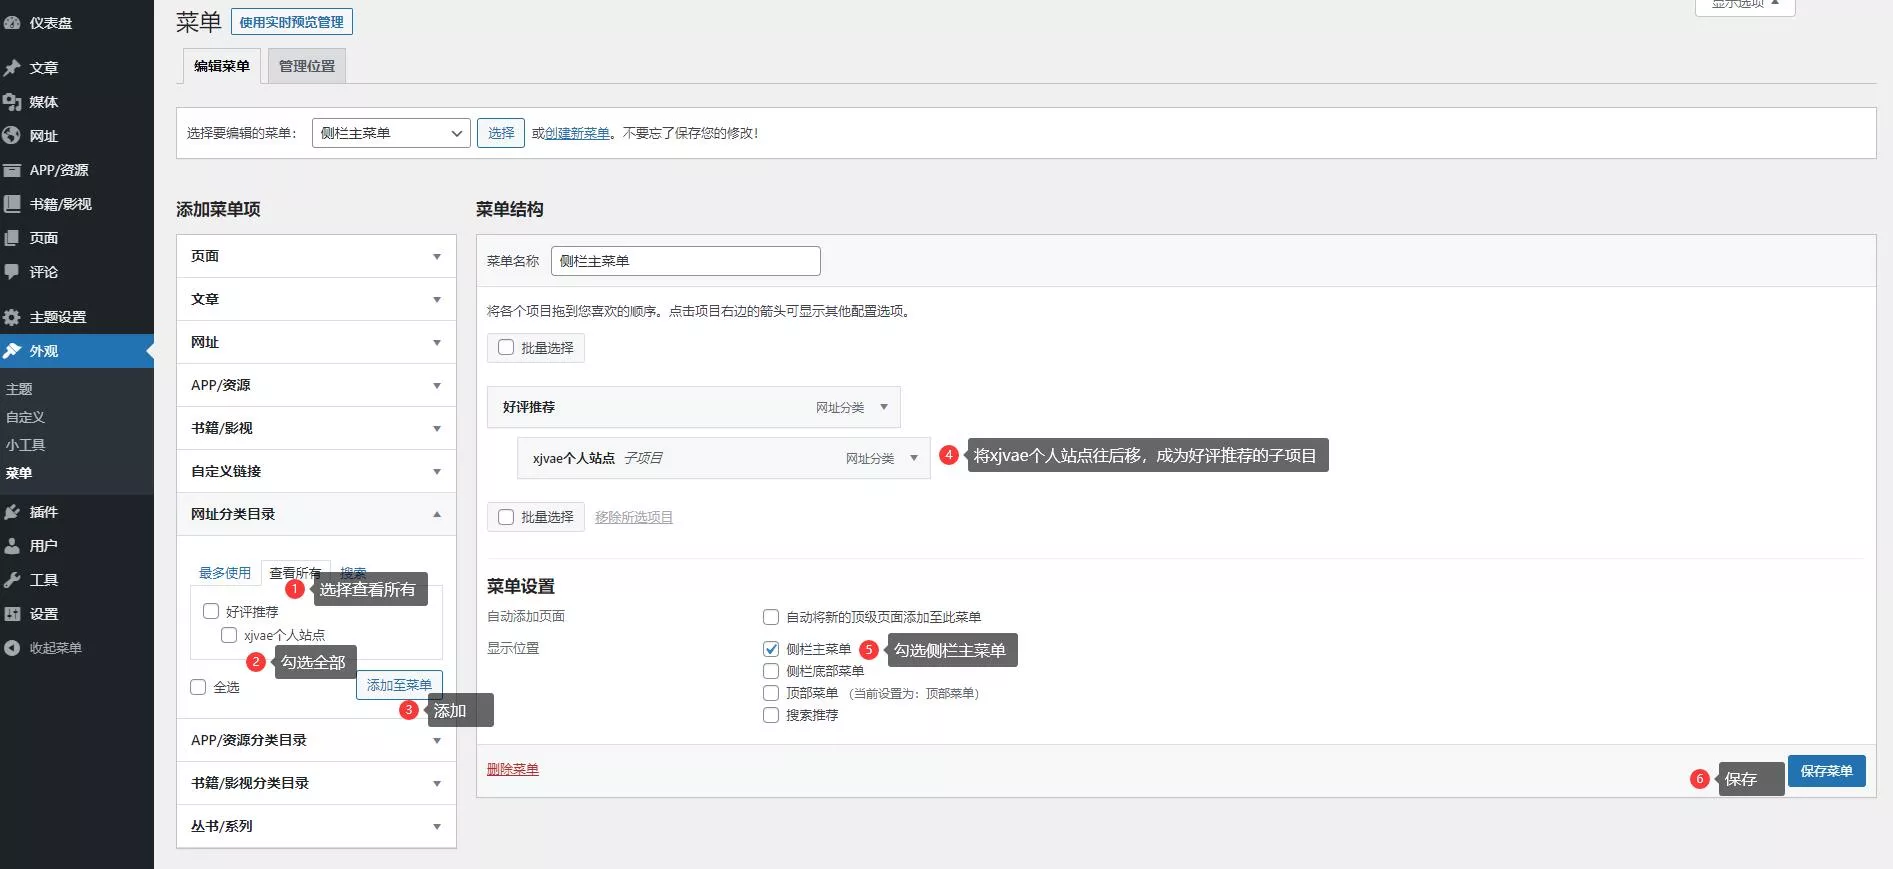Open 主题设置 using its gear icon
This screenshot has width=1893, height=869.
12,317
